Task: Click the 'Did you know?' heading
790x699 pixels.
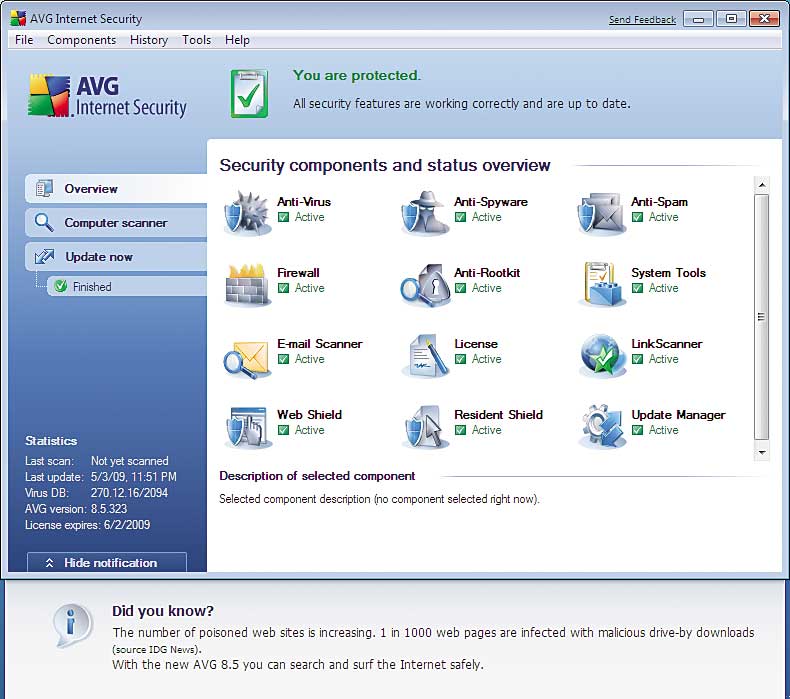Action: tap(163, 611)
